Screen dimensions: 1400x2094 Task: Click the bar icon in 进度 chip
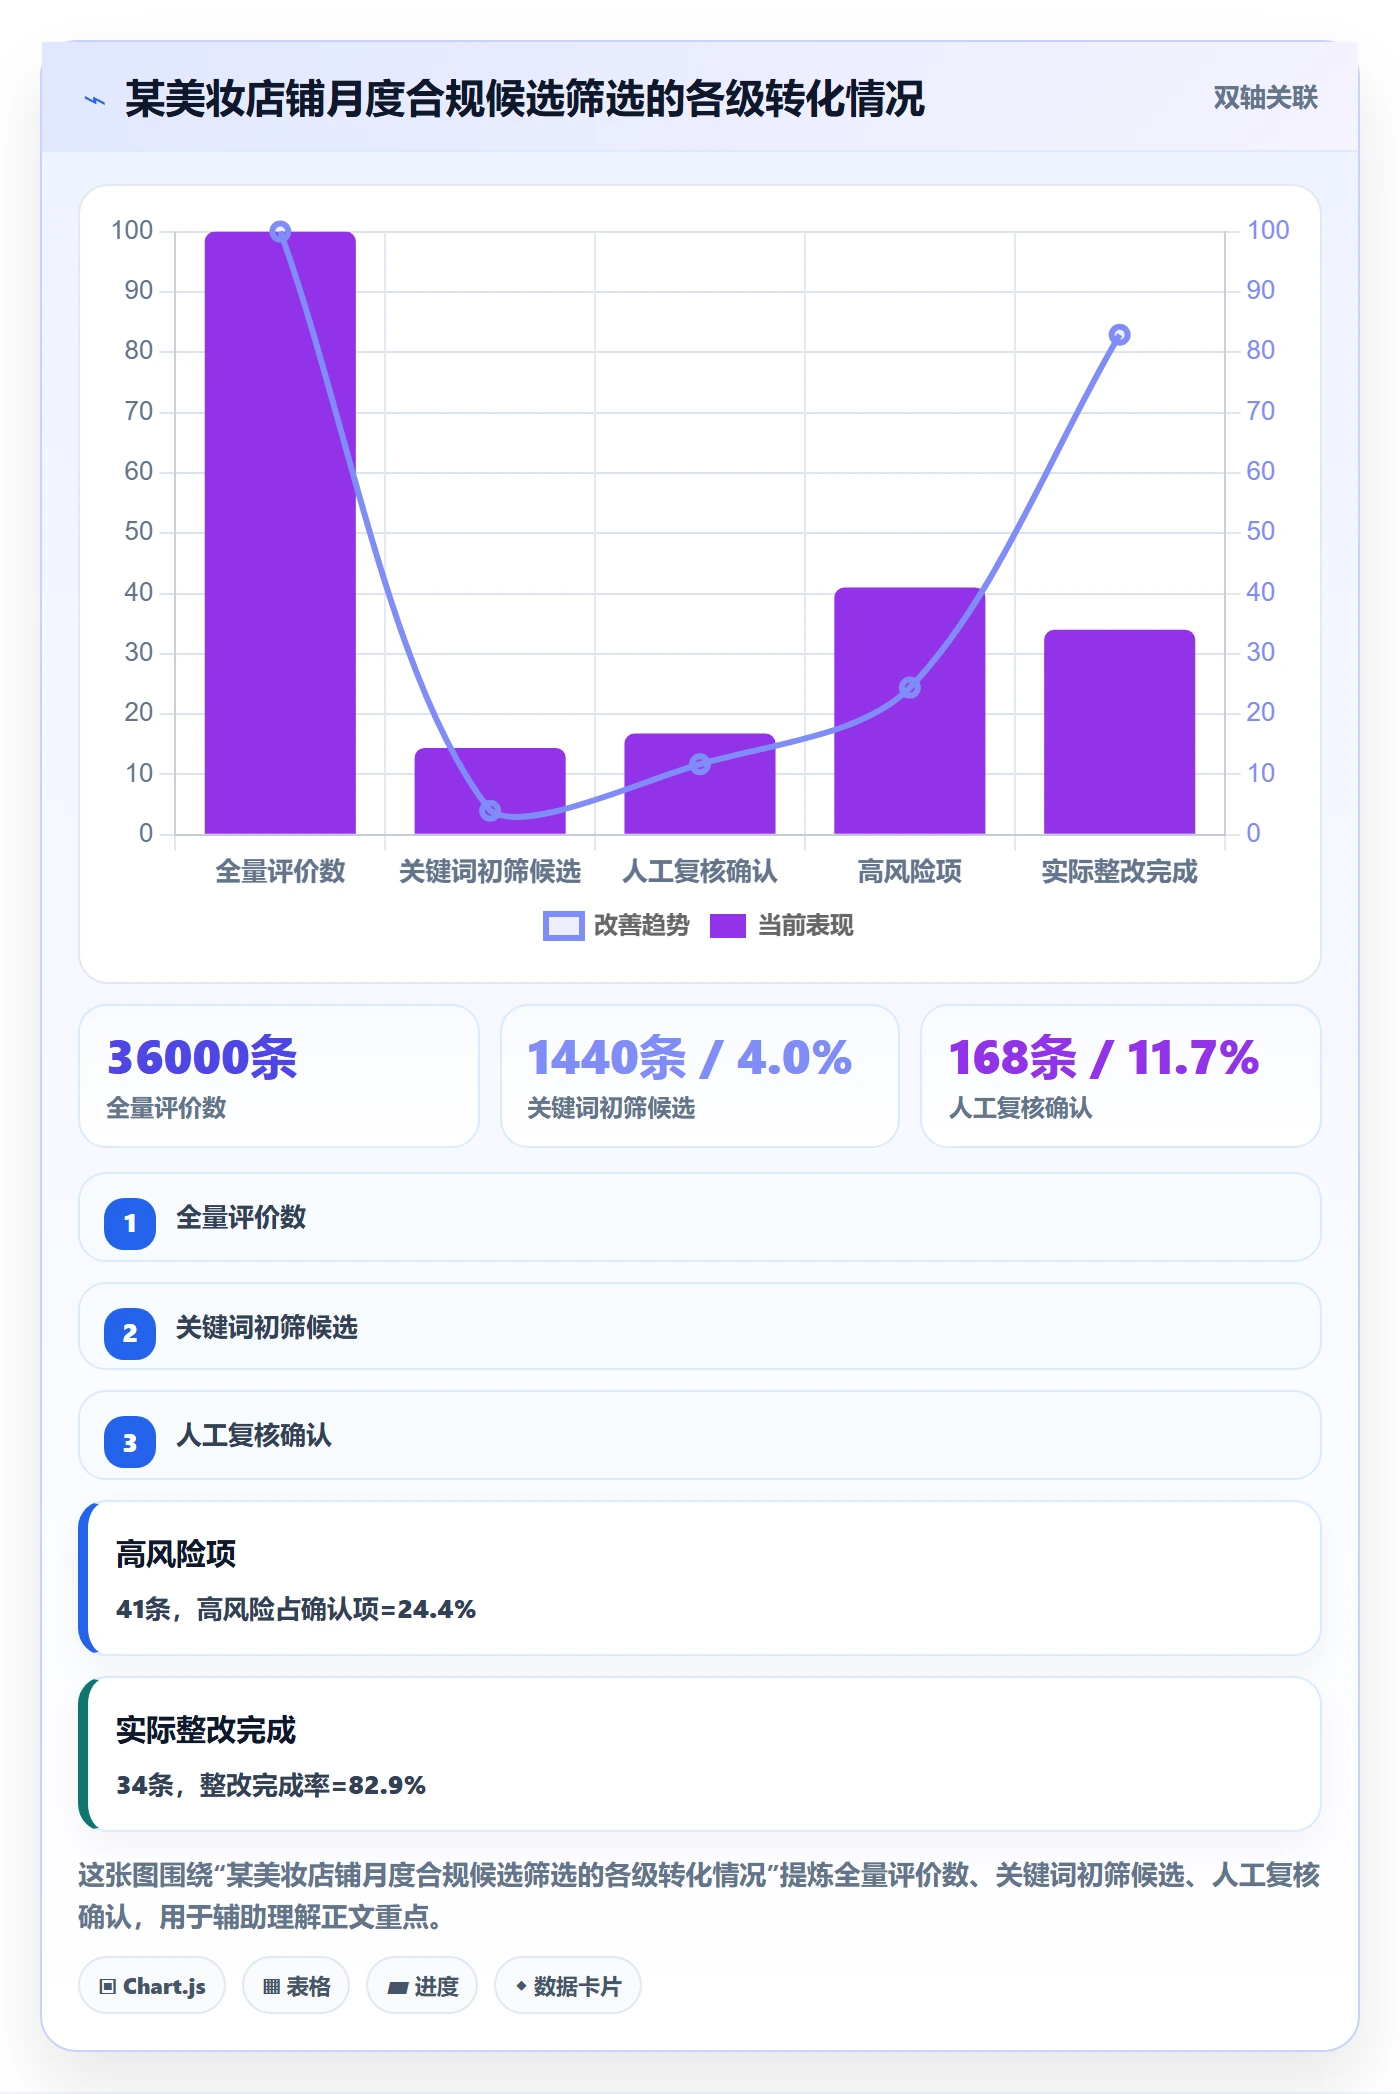[398, 1988]
